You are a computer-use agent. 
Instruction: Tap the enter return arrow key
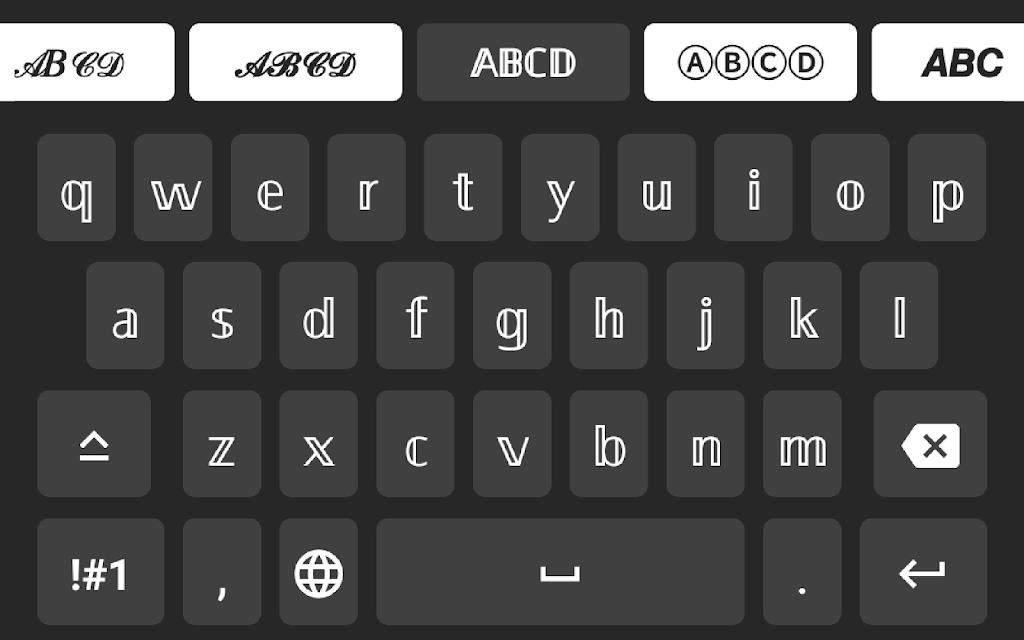coord(923,571)
